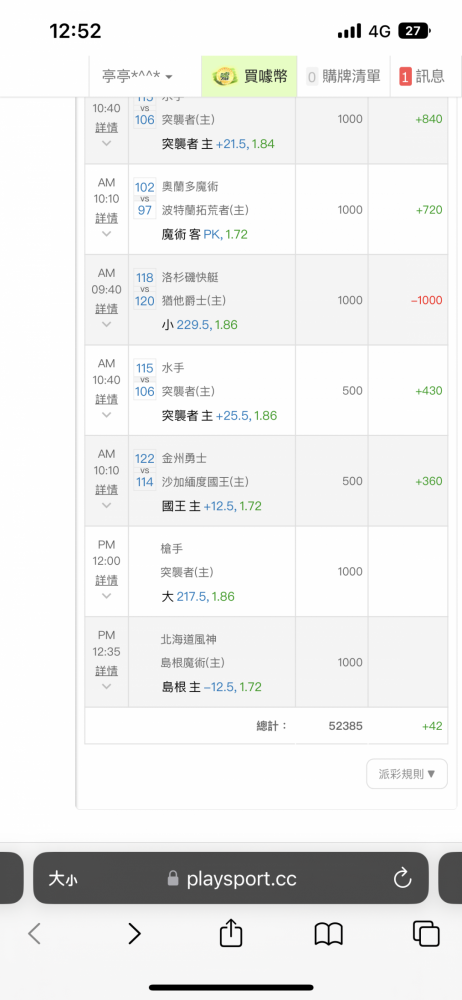Image resolution: width=462 pixels, height=1000 pixels.
Task: Expand chevron for 金州勇士 game row
Action: pyautogui.click(x=107, y=505)
